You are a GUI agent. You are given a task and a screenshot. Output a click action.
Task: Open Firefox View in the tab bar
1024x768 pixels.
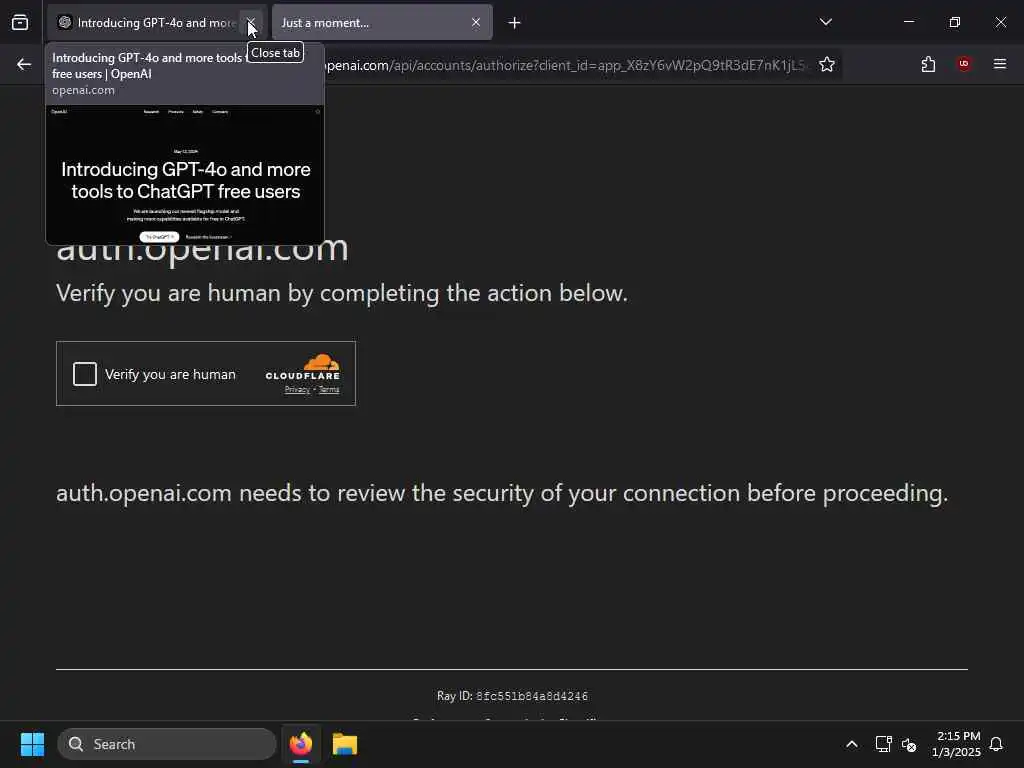pos(20,23)
